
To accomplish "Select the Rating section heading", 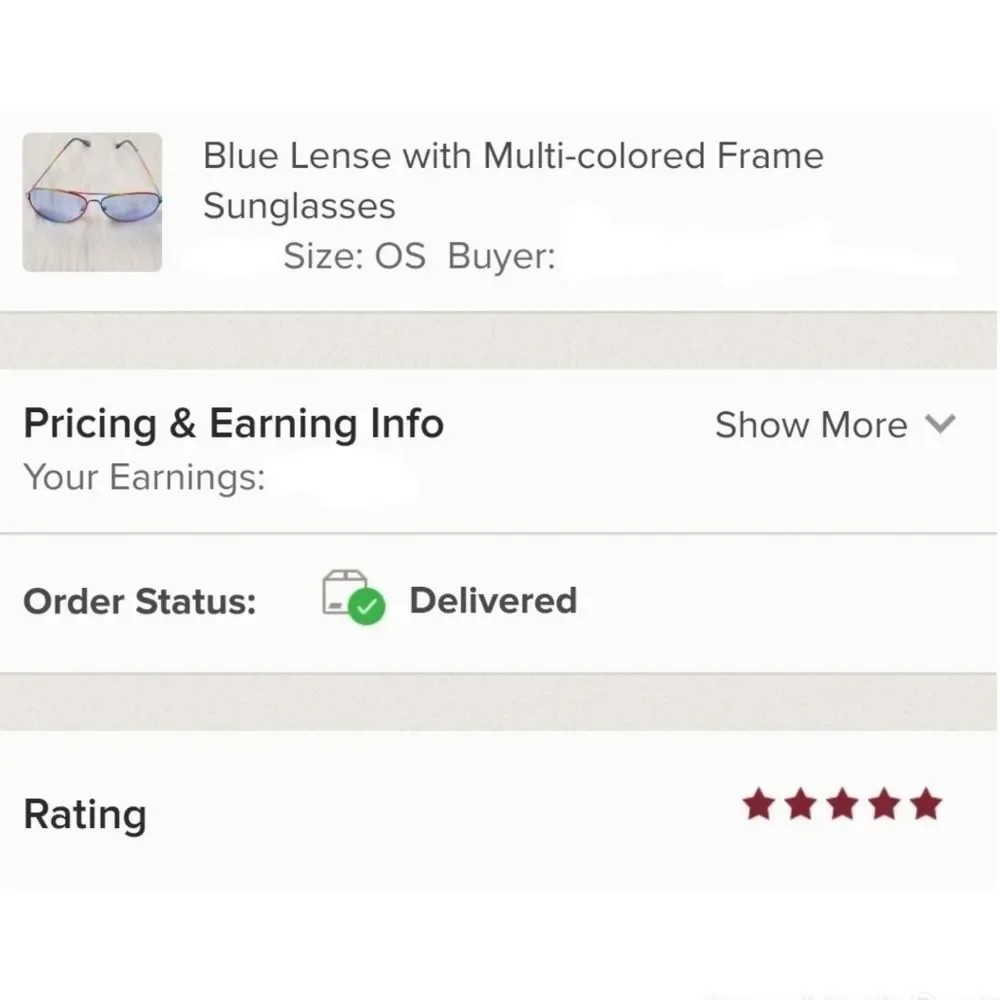I will pos(84,813).
